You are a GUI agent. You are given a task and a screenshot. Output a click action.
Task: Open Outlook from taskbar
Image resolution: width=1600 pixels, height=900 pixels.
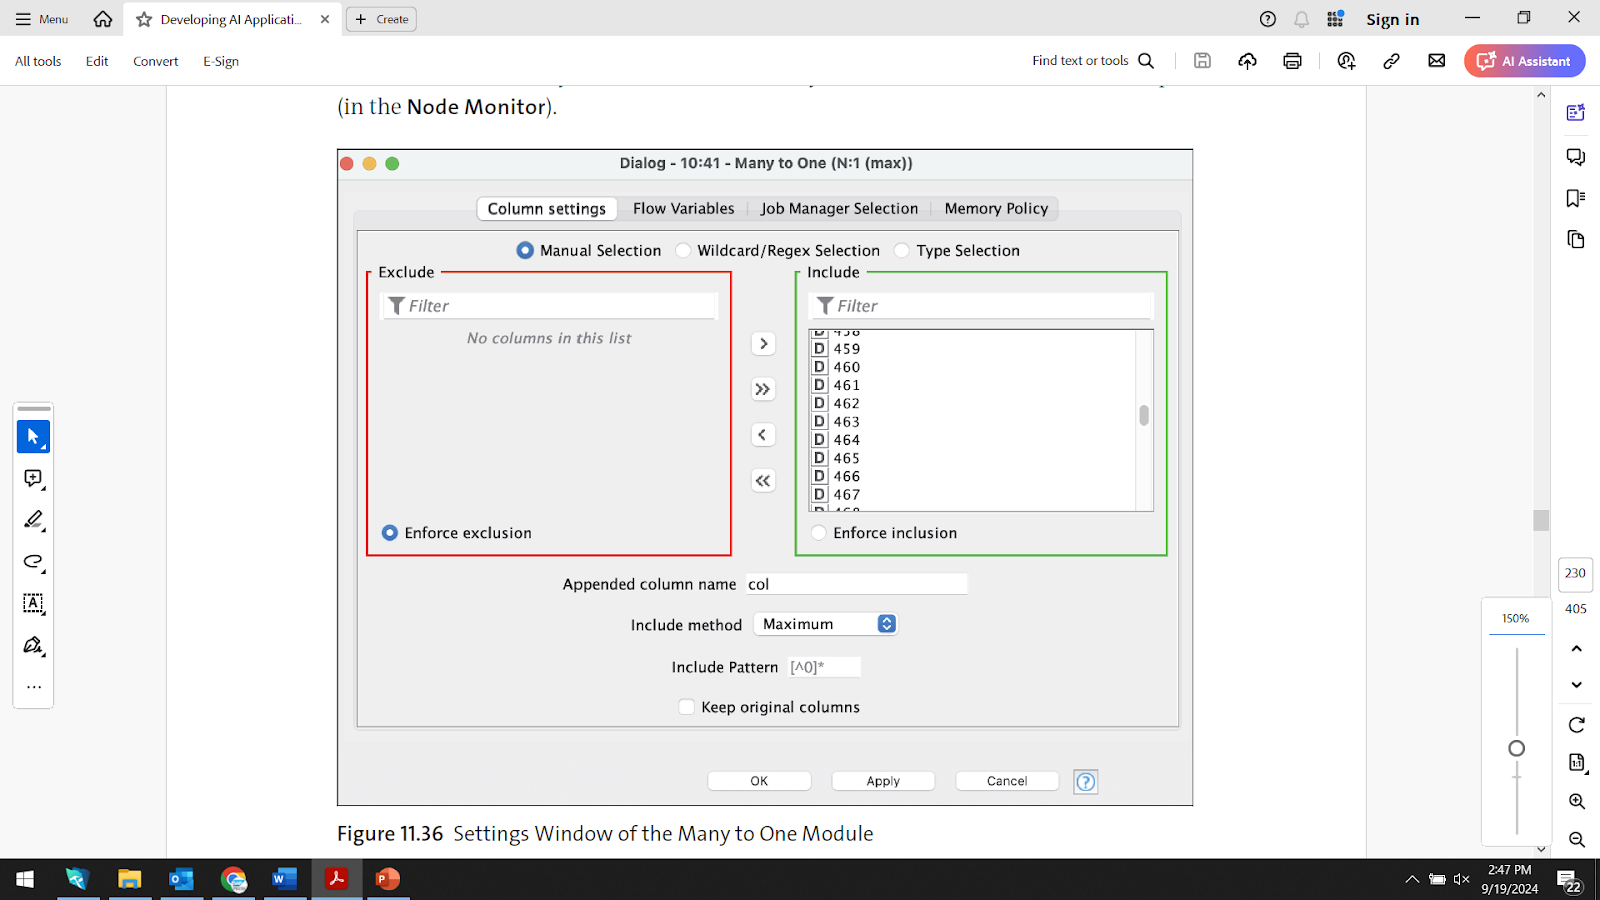pyautogui.click(x=181, y=879)
